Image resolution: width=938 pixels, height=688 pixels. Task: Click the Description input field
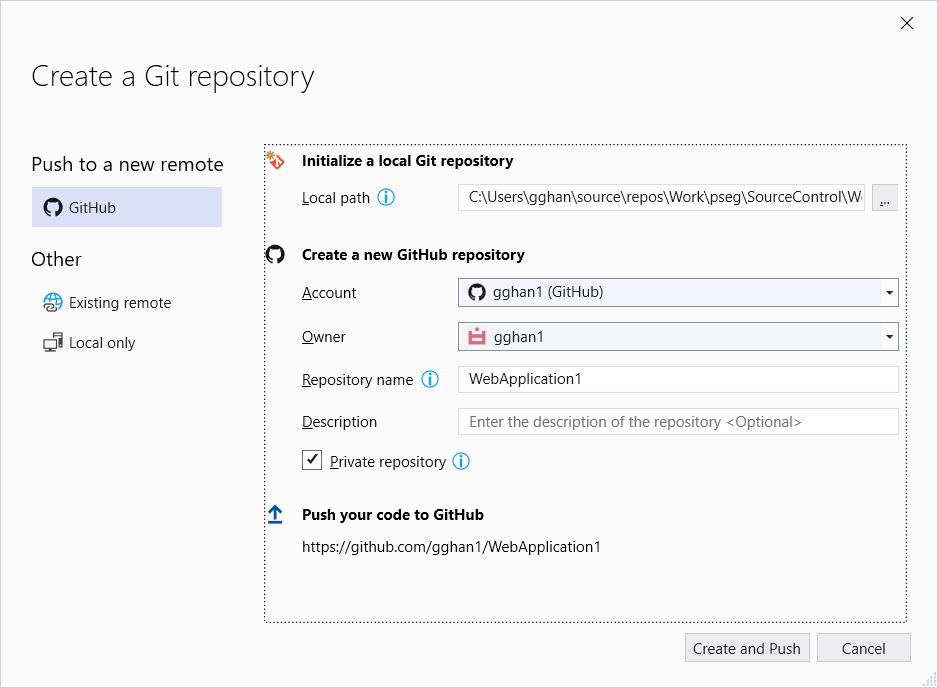677,421
